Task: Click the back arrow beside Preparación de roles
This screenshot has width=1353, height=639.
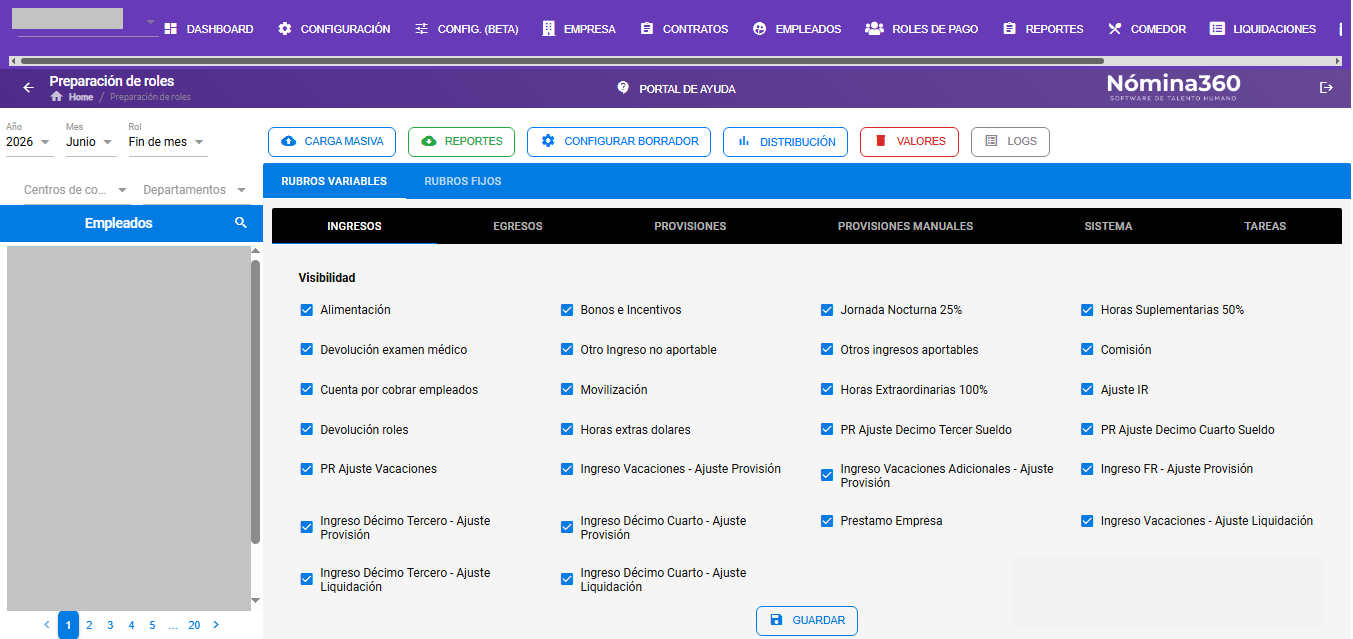Action: click(x=28, y=88)
